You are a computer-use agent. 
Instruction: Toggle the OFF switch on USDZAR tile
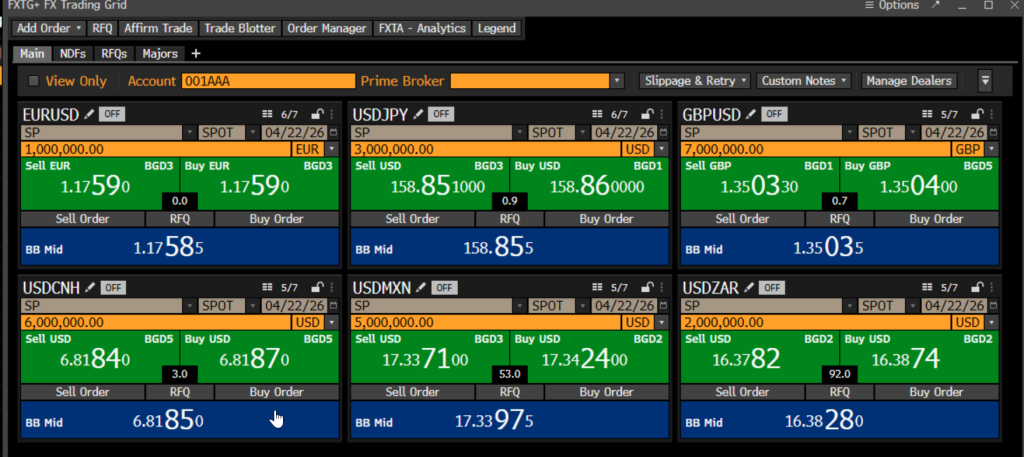point(772,288)
